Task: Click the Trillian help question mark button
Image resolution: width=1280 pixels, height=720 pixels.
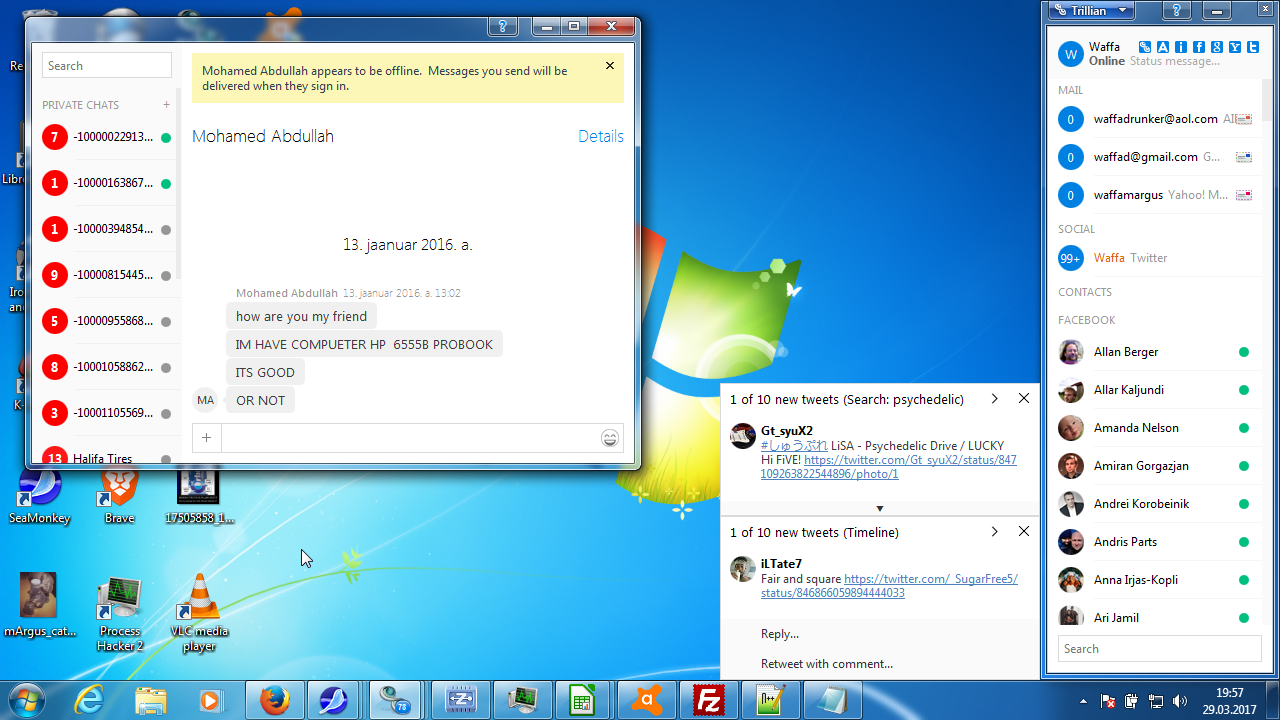Action: 1179,11
